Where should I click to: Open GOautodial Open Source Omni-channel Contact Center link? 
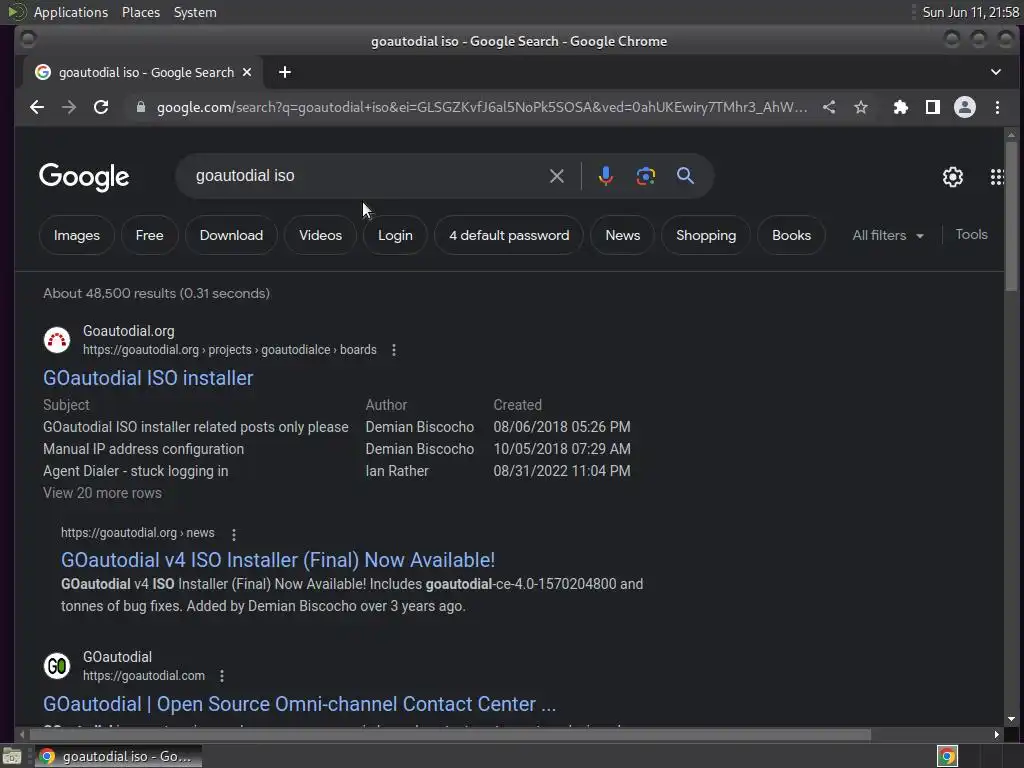pos(299,704)
